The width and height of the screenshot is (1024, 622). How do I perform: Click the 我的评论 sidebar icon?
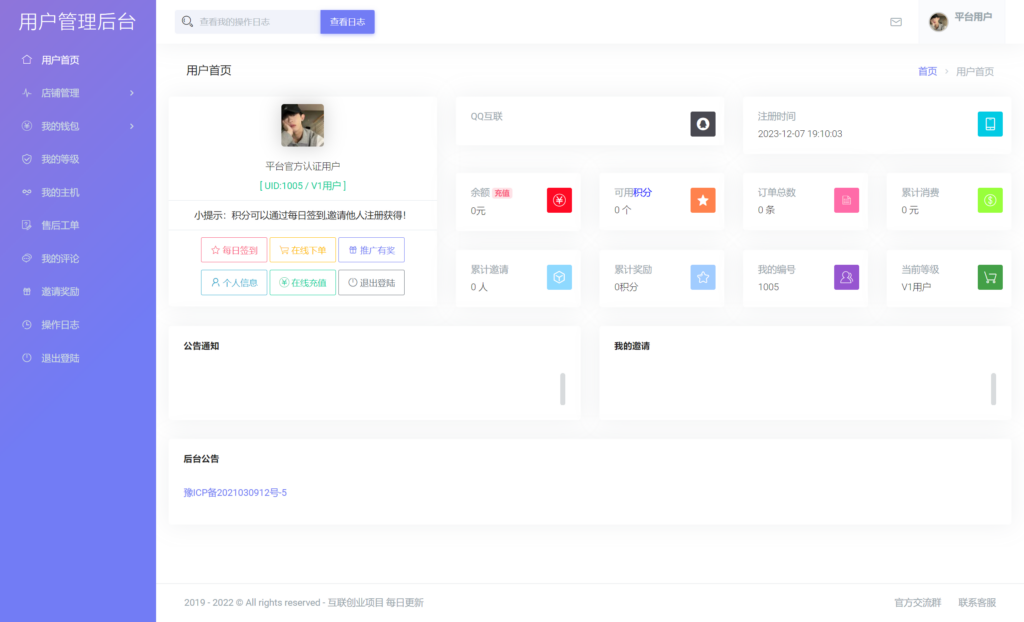[x=27, y=258]
